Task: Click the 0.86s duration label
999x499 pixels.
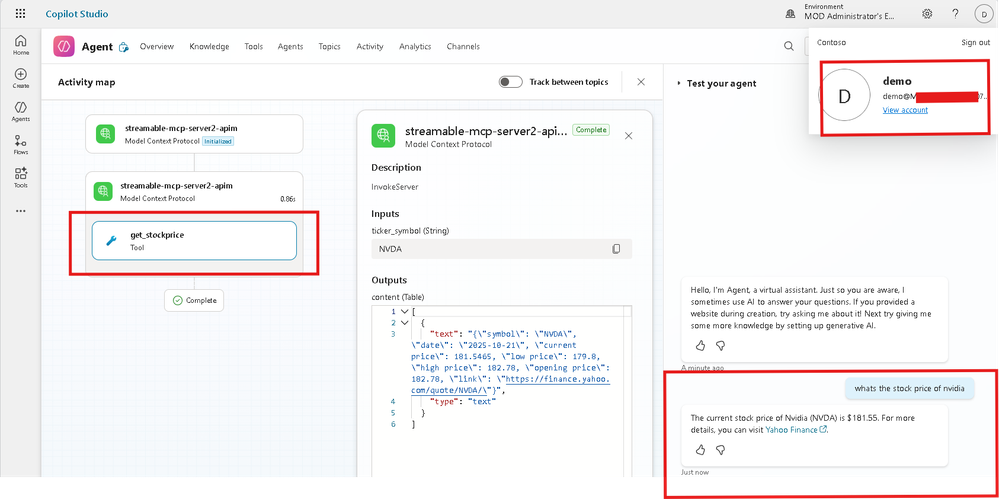Action: 288,199
